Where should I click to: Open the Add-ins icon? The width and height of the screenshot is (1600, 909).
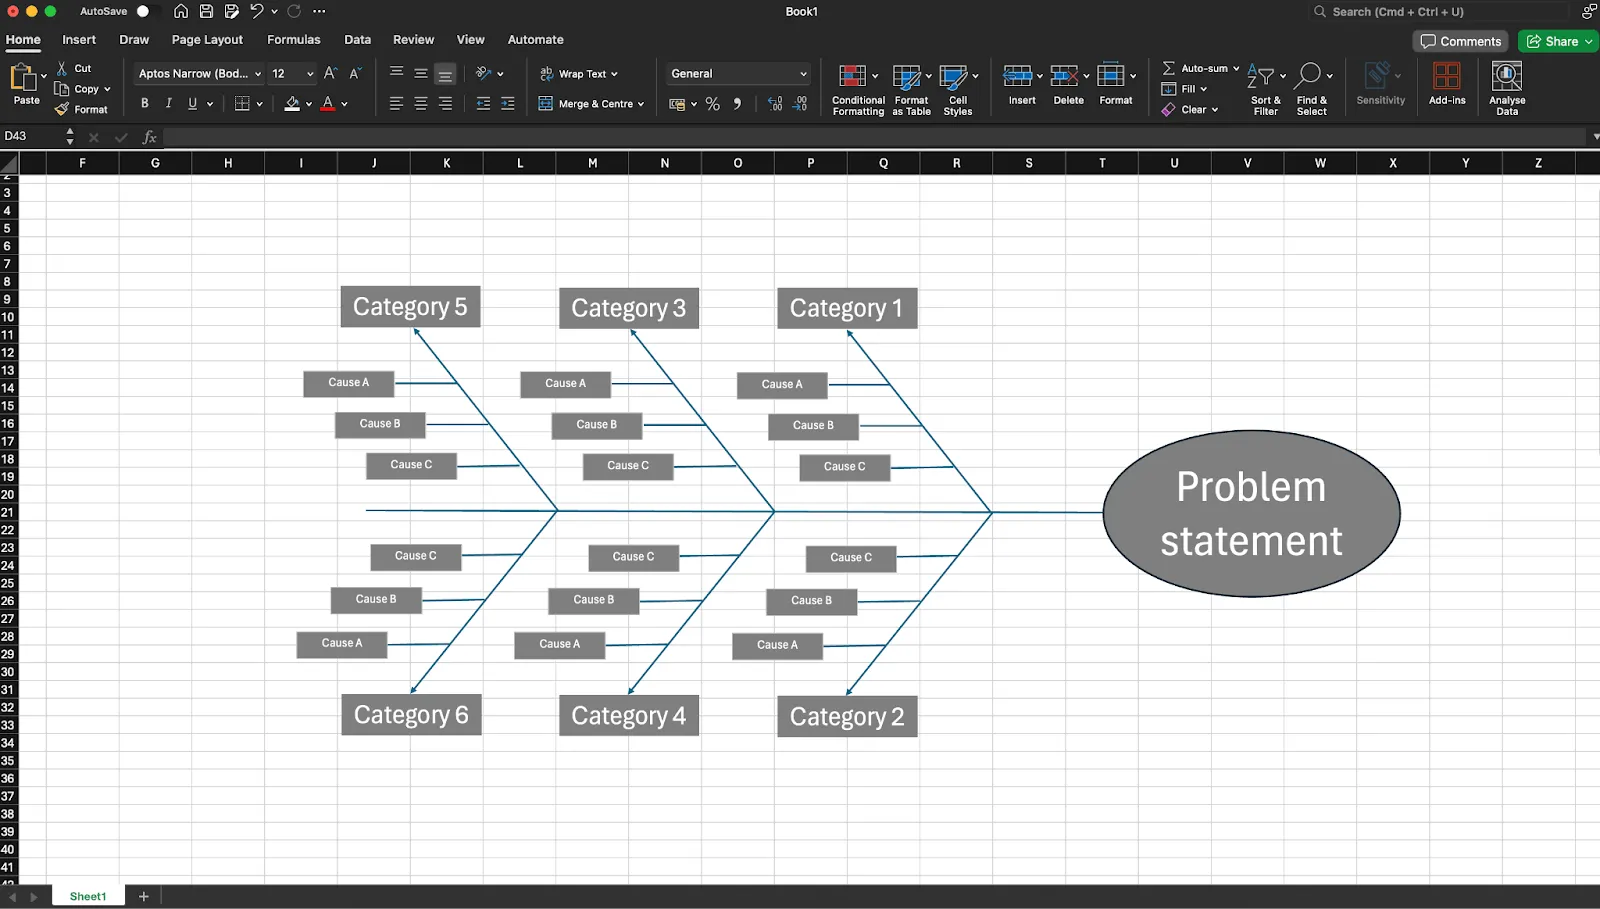tap(1446, 76)
